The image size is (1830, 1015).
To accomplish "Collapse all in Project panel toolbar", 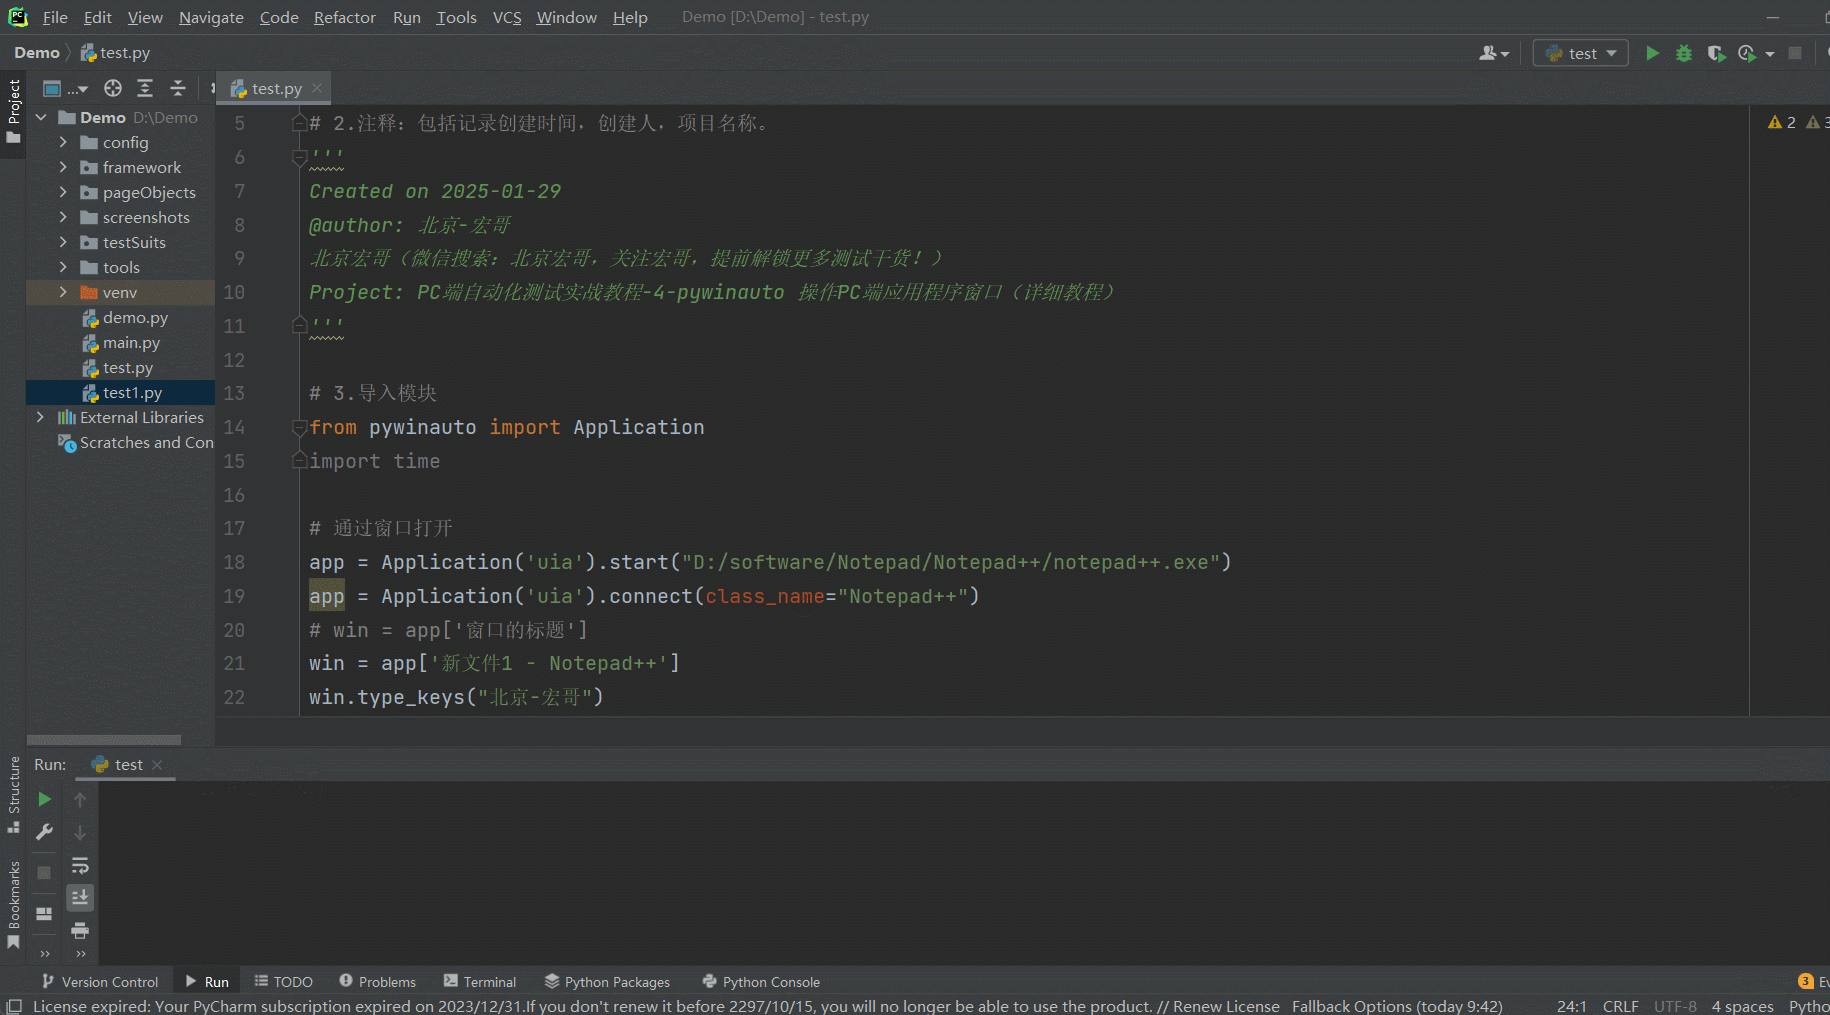I will coord(178,88).
